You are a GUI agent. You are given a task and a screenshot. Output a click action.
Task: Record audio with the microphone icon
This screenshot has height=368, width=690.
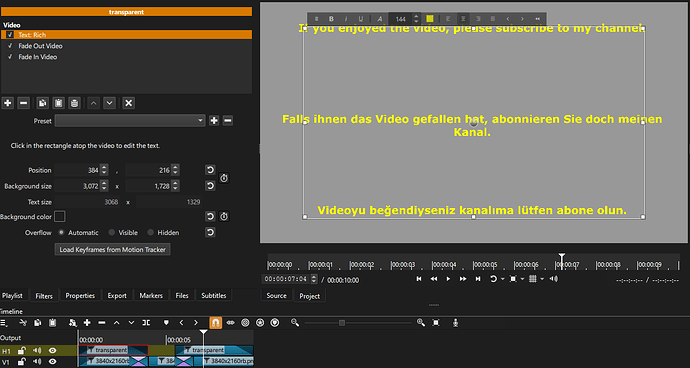point(455,323)
